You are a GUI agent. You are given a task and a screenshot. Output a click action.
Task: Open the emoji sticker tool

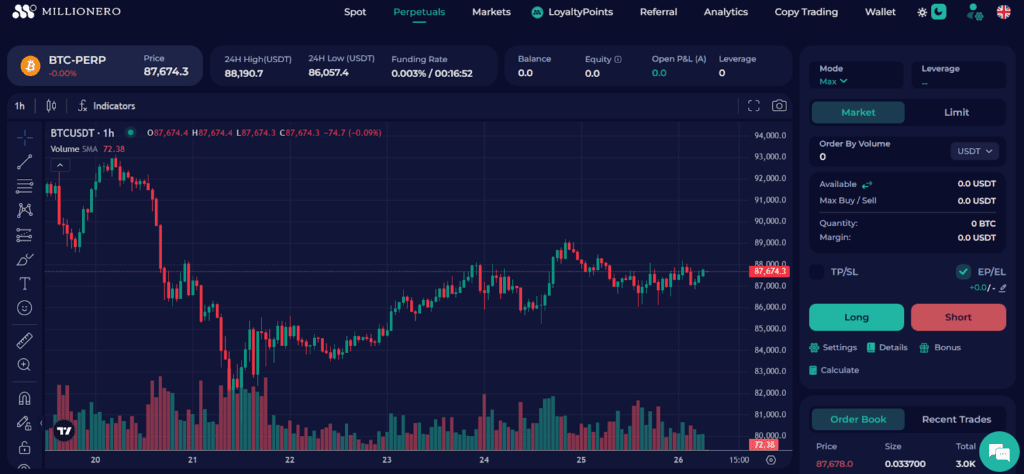click(x=25, y=308)
